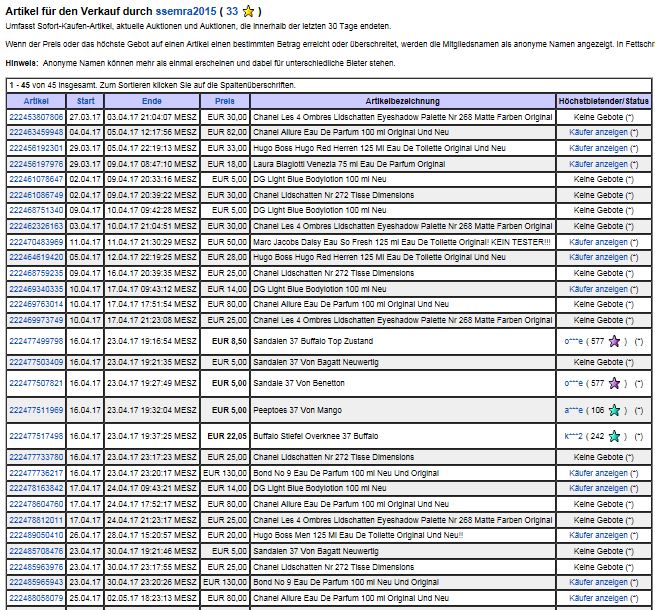This screenshot has width=655, height=610.
Task: Open item number 222456192301
Action: [x=36, y=148]
